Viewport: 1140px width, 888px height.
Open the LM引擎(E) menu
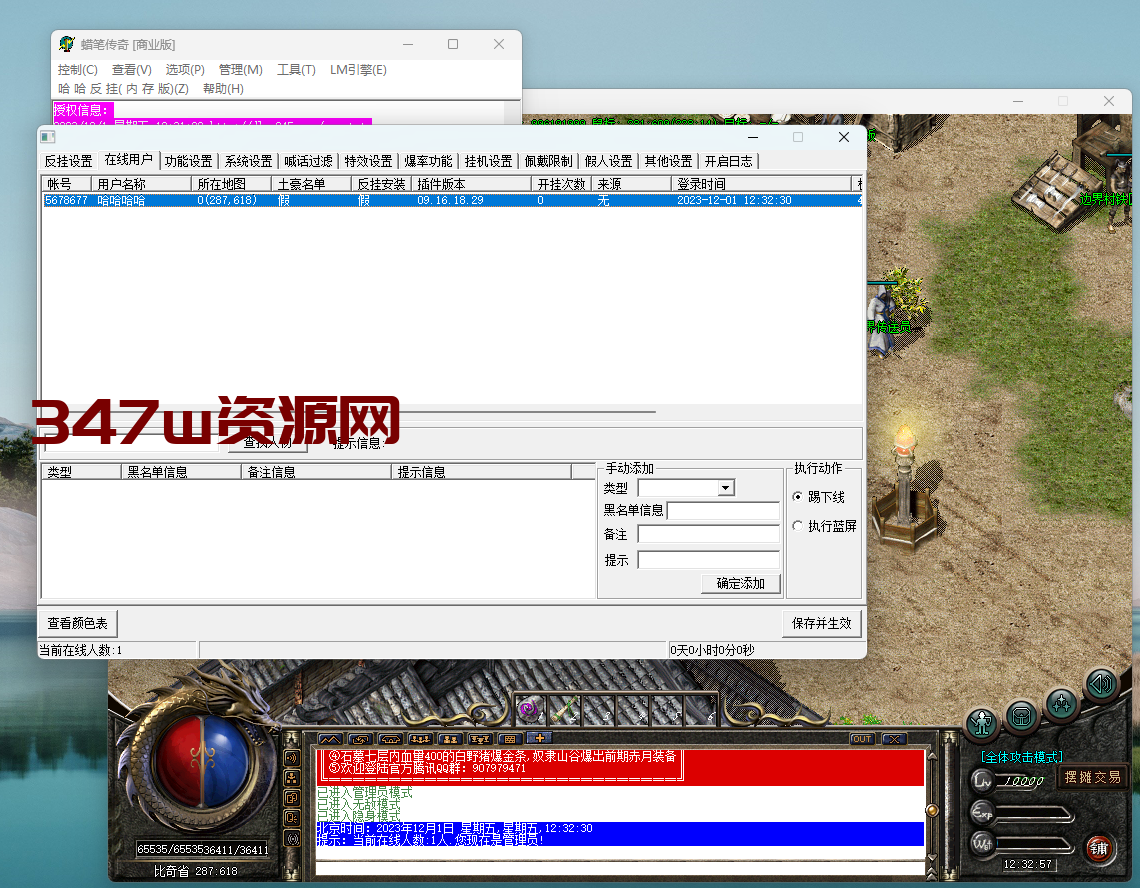tap(358, 70)
